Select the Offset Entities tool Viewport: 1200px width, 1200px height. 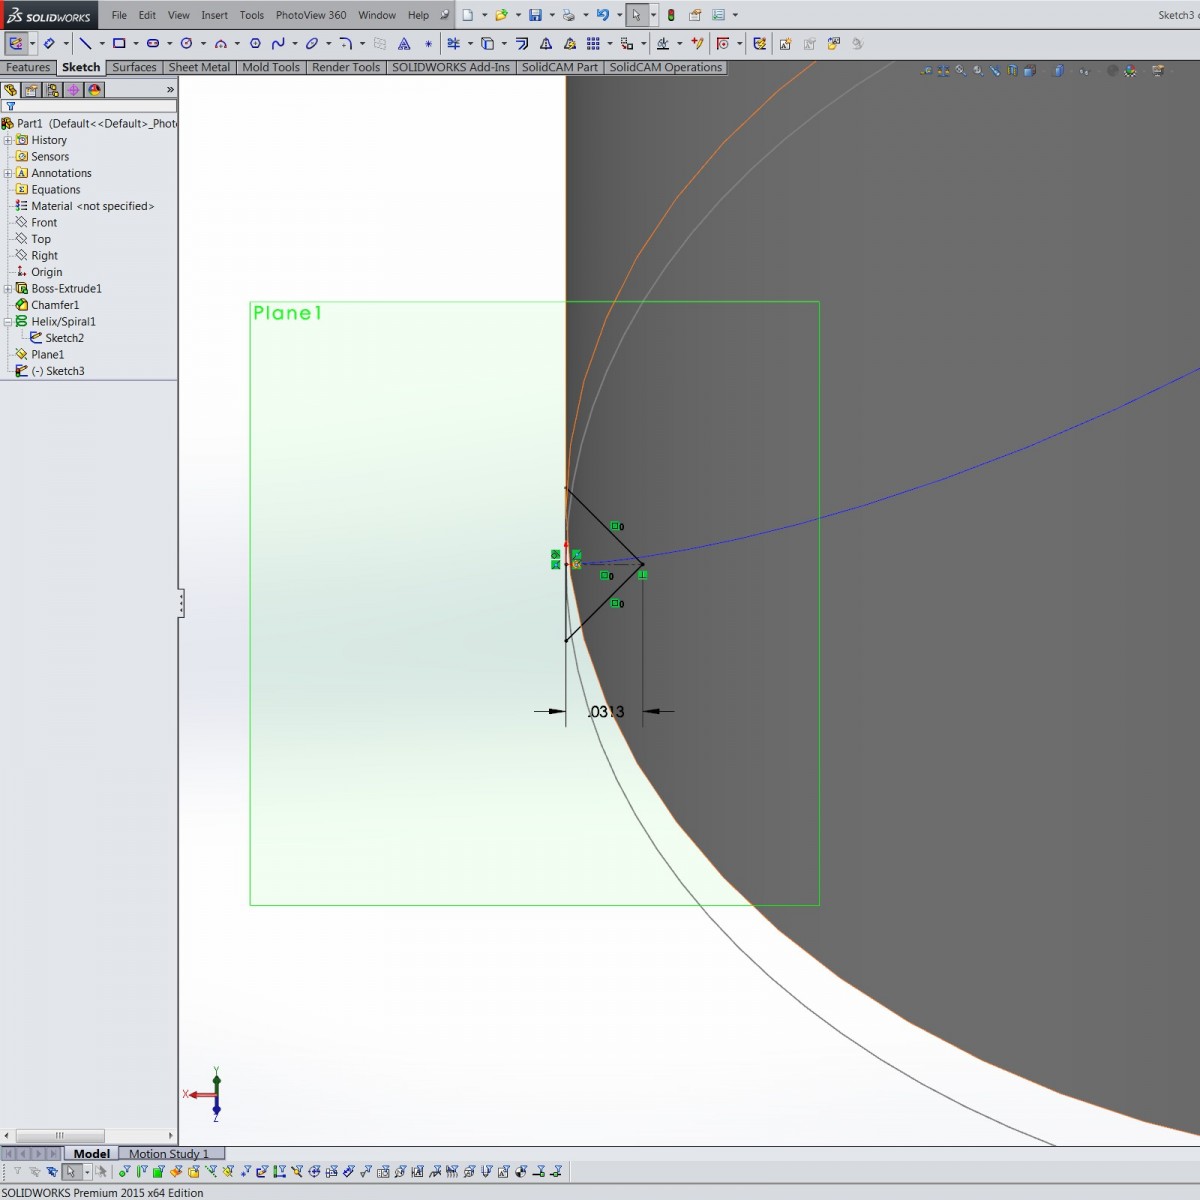coord(521,43)
